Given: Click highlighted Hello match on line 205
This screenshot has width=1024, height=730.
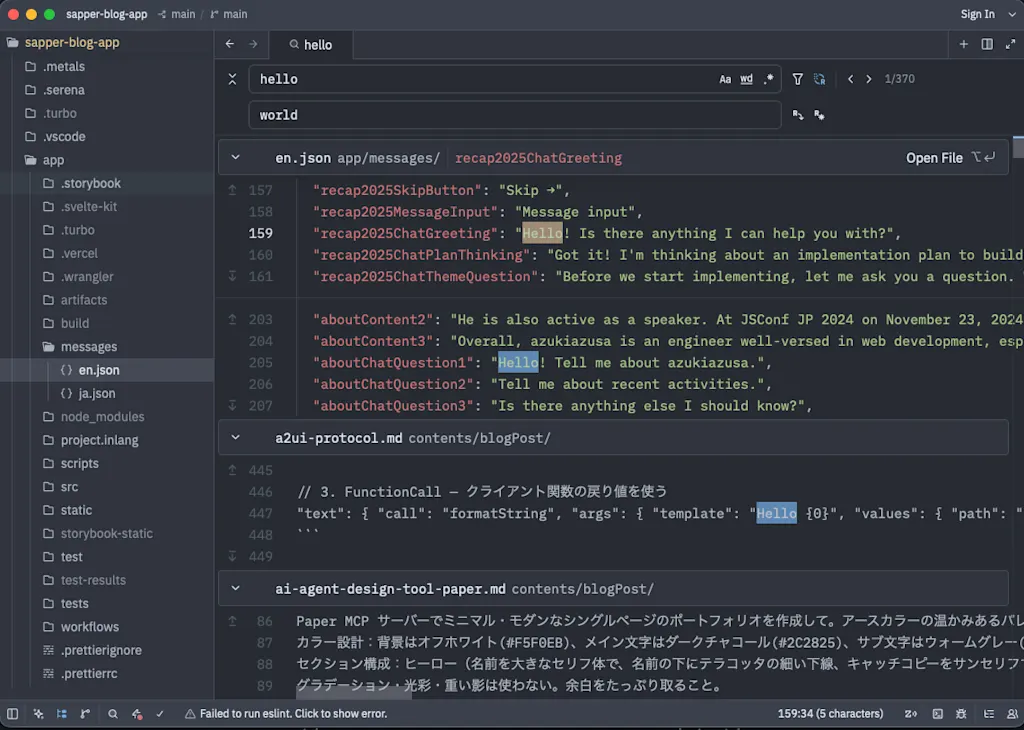Looking at the screenshot, I should pos(518,362).
